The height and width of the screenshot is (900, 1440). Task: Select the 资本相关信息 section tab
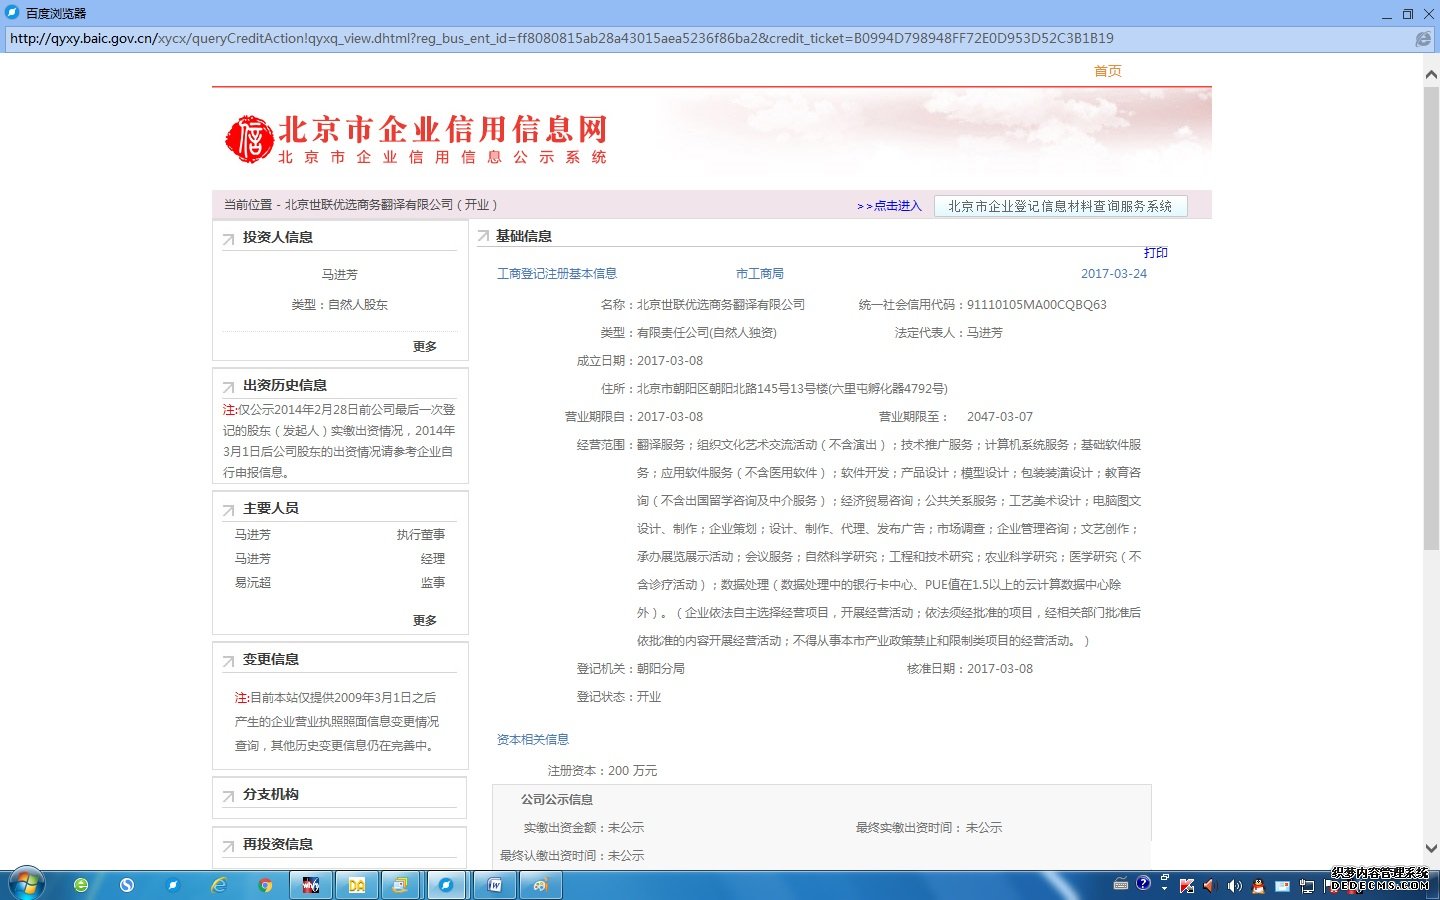(533, 740)
